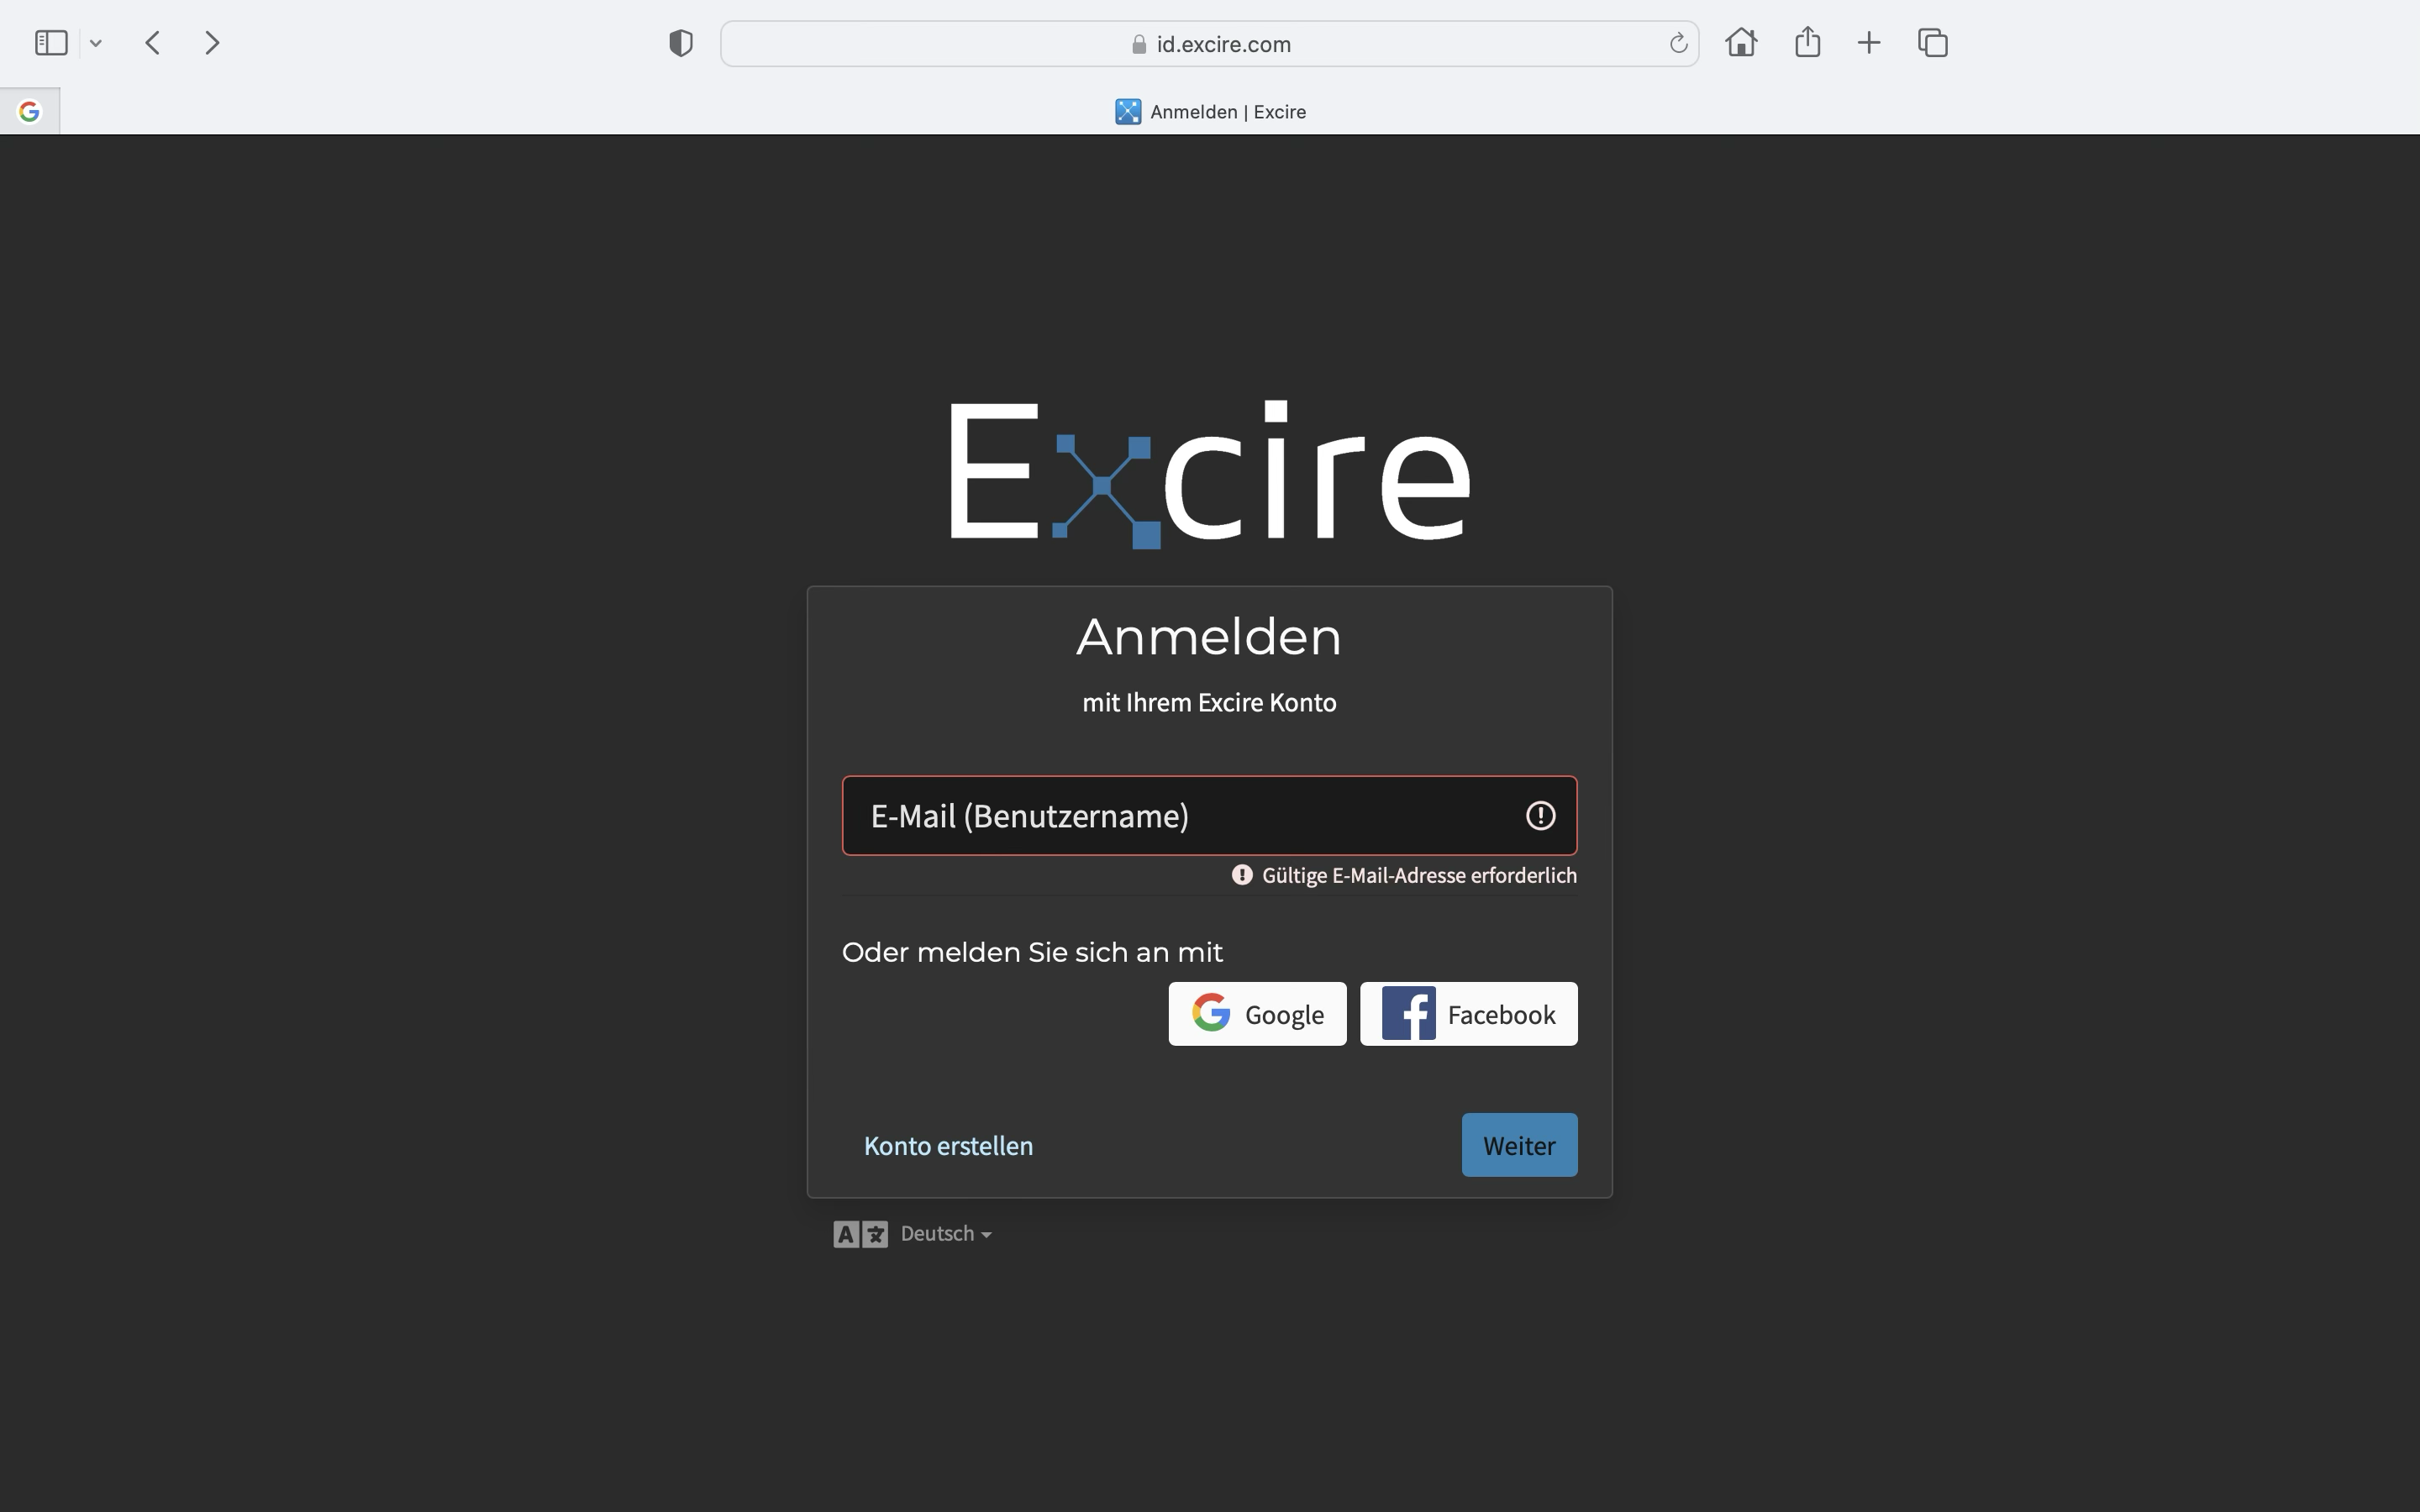This screenshot has width=2420, height=1512.
Task: Click the language translation icon
Action: 860,1234
